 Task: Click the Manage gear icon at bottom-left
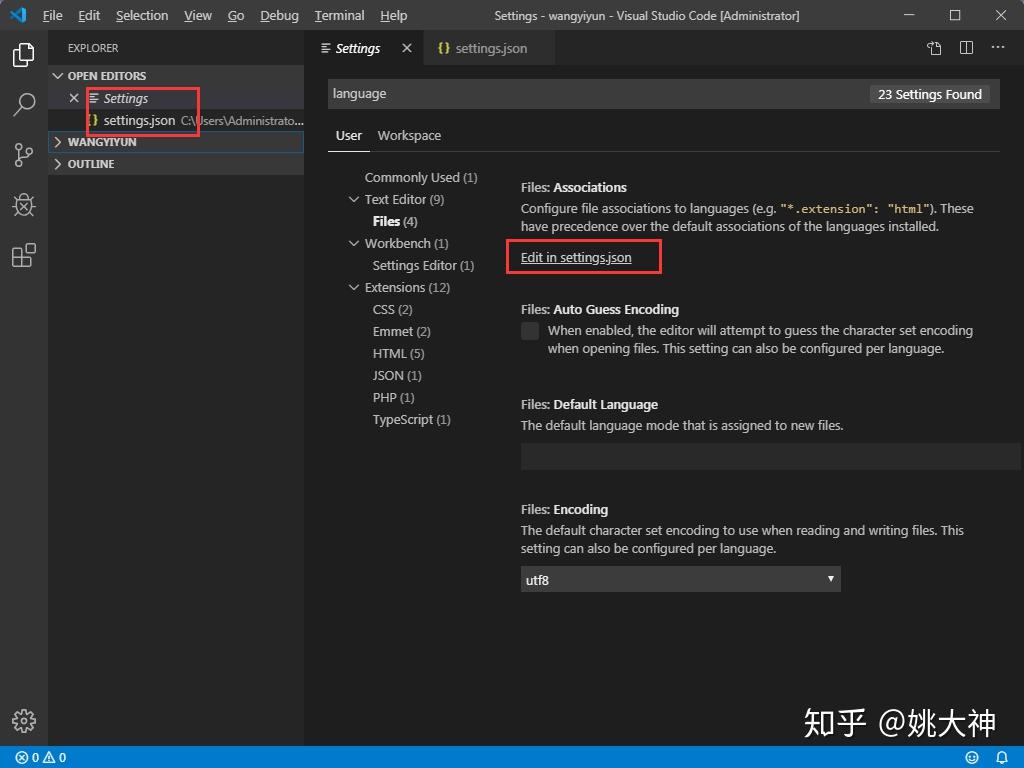pos(24,721)
